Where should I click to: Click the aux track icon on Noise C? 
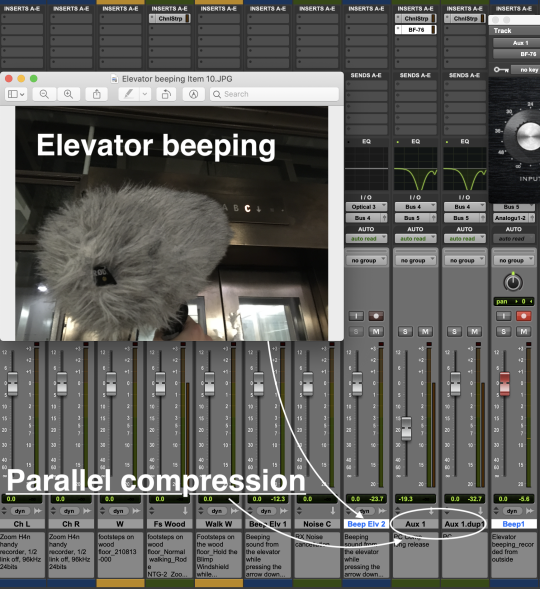[x=333, y=511]
